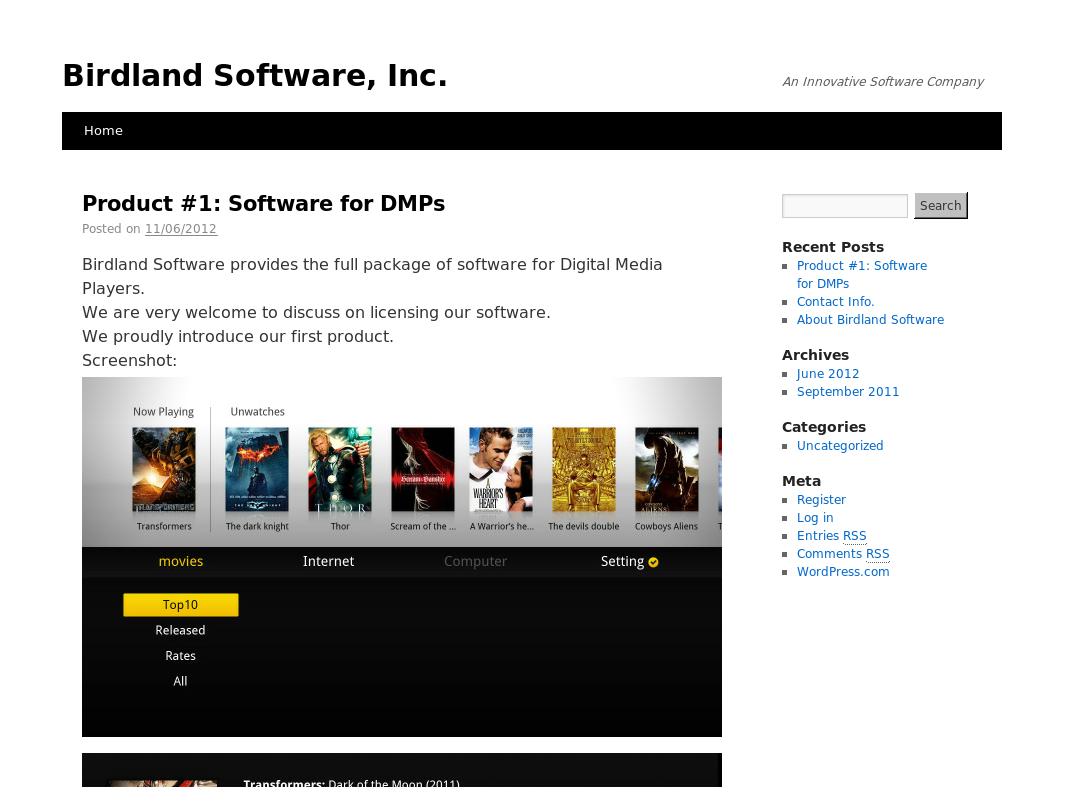The height and width of the screenshot is (787, 1080).
Task: Click the highlighted Top10 button
Action: (x=180, y=605)
